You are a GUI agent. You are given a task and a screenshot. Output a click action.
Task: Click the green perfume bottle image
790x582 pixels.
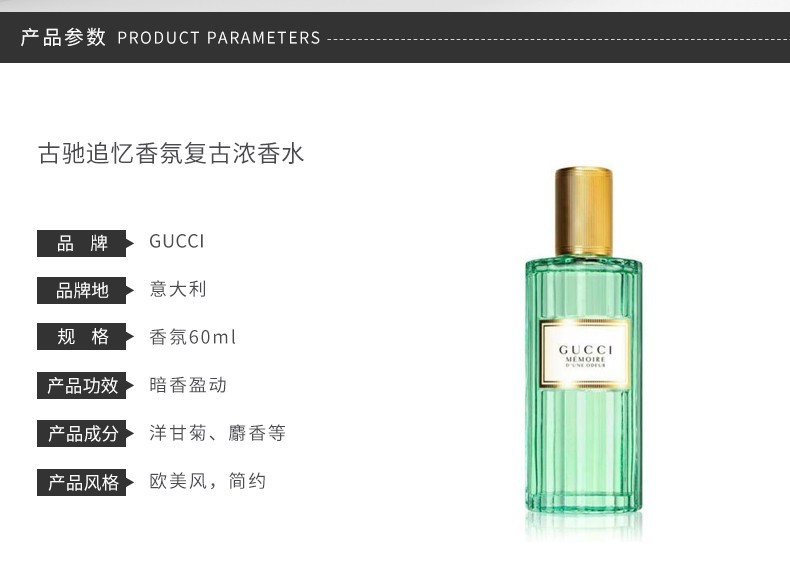point(583,353)
